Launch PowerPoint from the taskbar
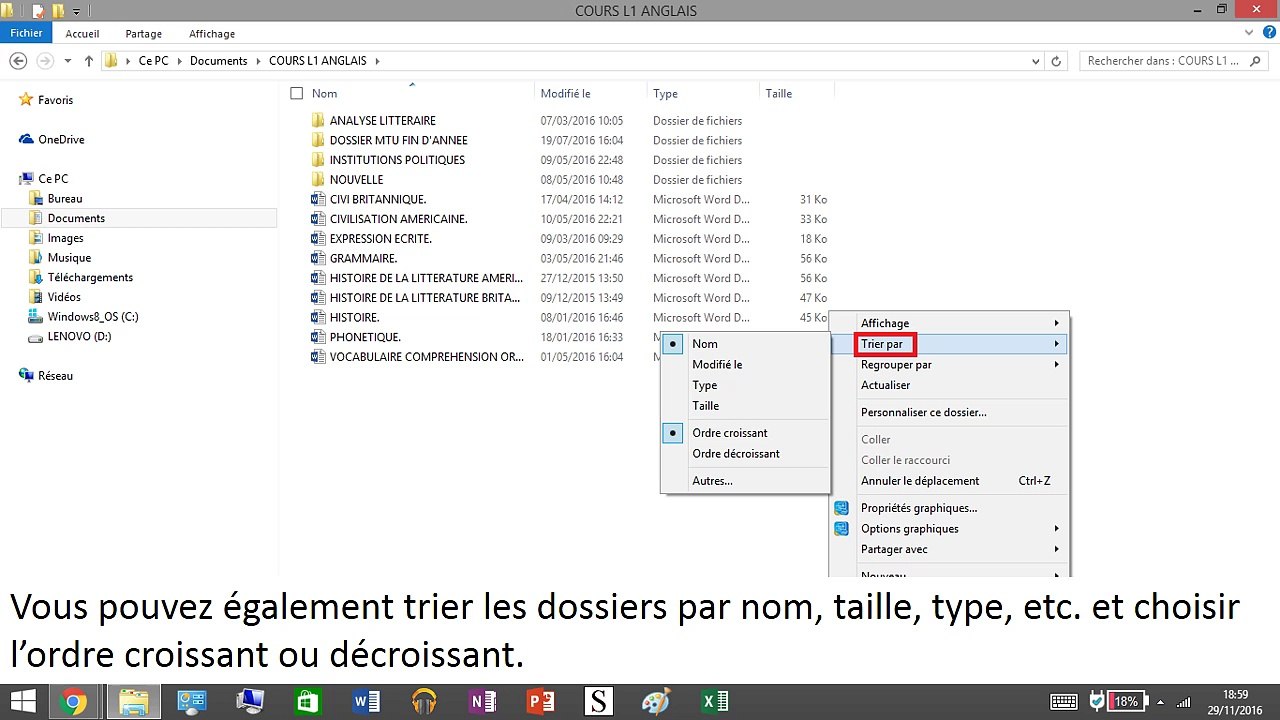This screenshot has height=720, width=1280. 541,702
